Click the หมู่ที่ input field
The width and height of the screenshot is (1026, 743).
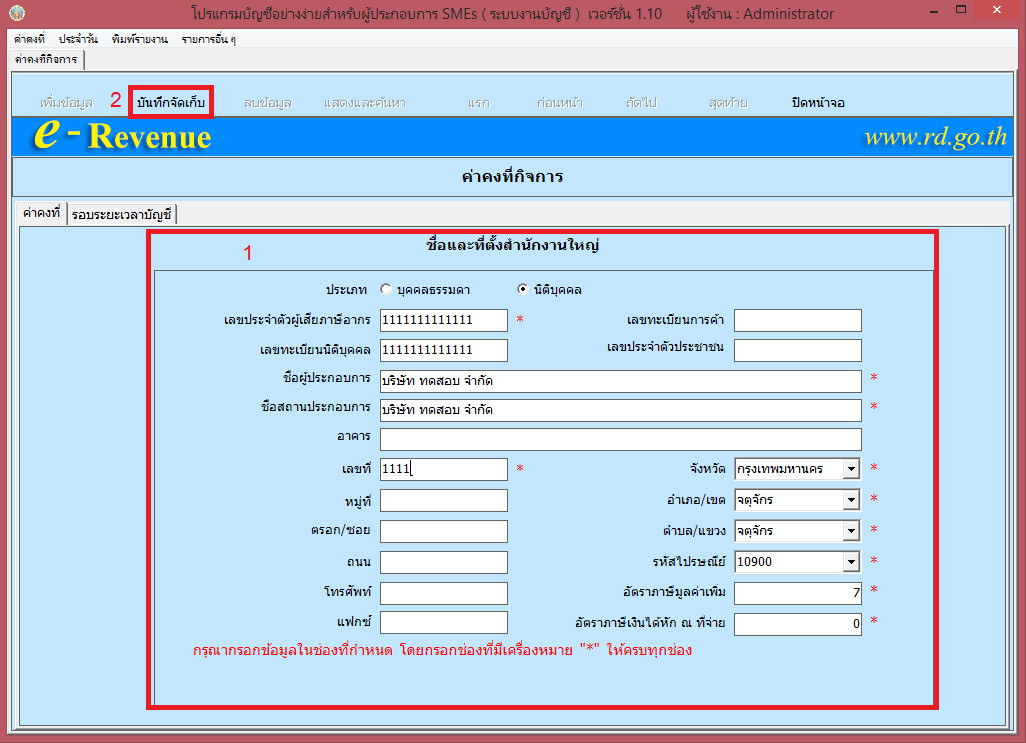tap(444, 500)
